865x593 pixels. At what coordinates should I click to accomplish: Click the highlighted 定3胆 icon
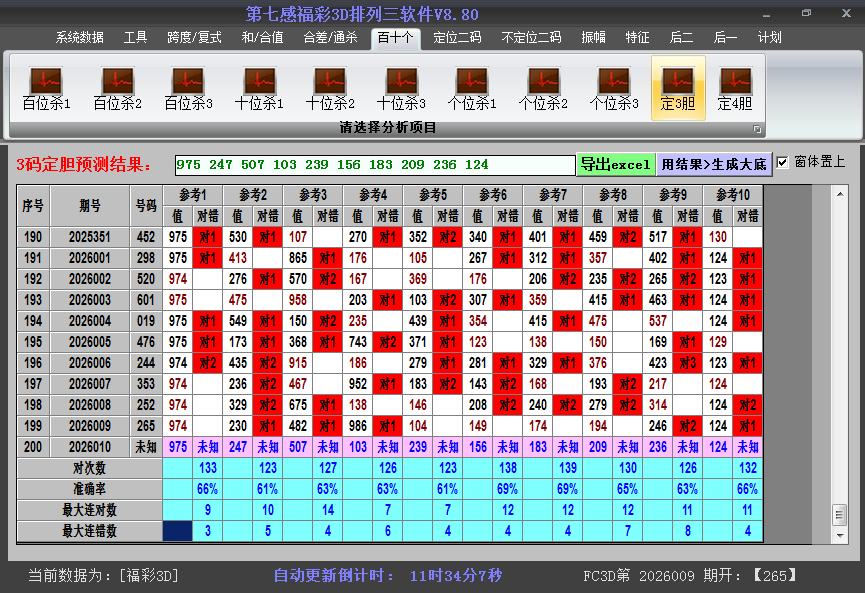click(x=678, y=88)
